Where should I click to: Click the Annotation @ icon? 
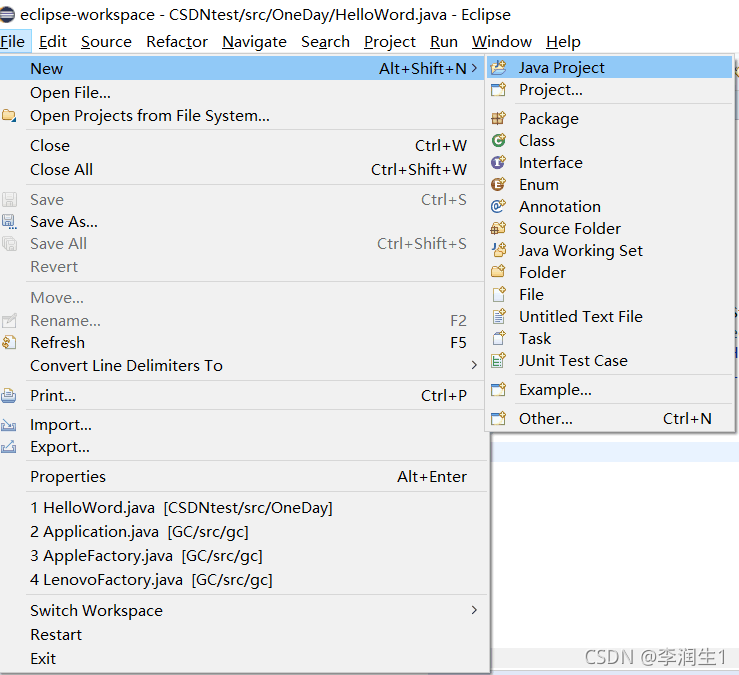coord(498,206)
